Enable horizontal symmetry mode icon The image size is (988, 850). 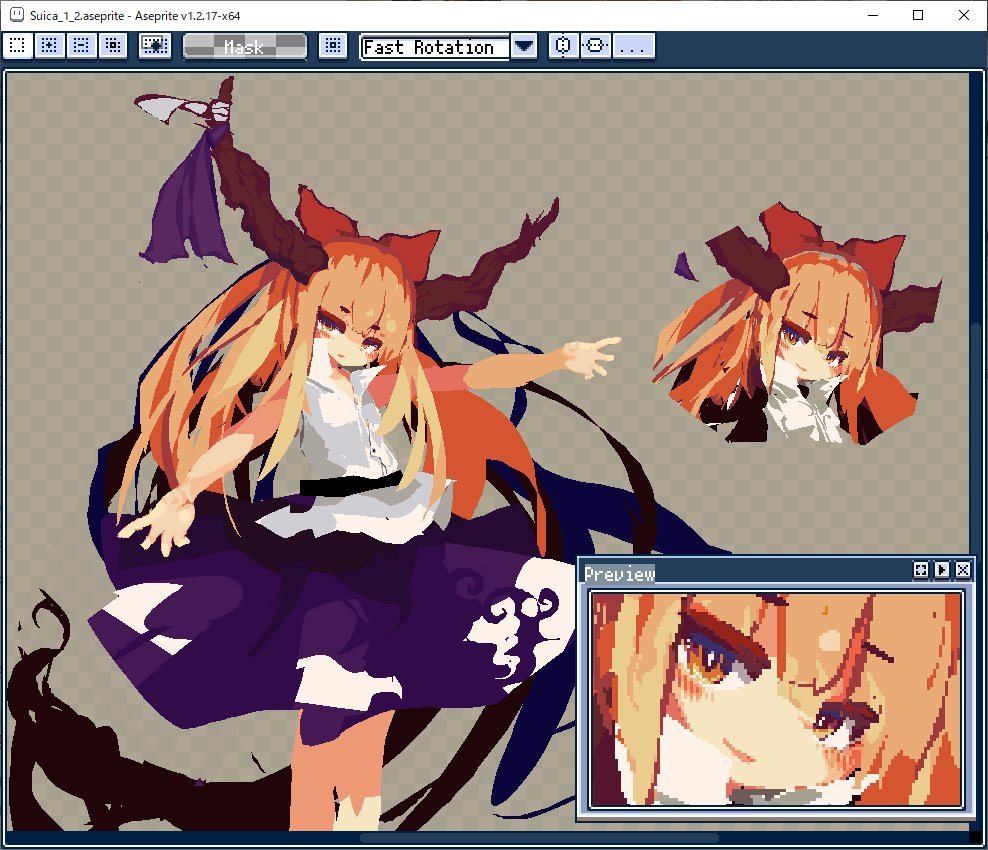click(x=595, y=46)
